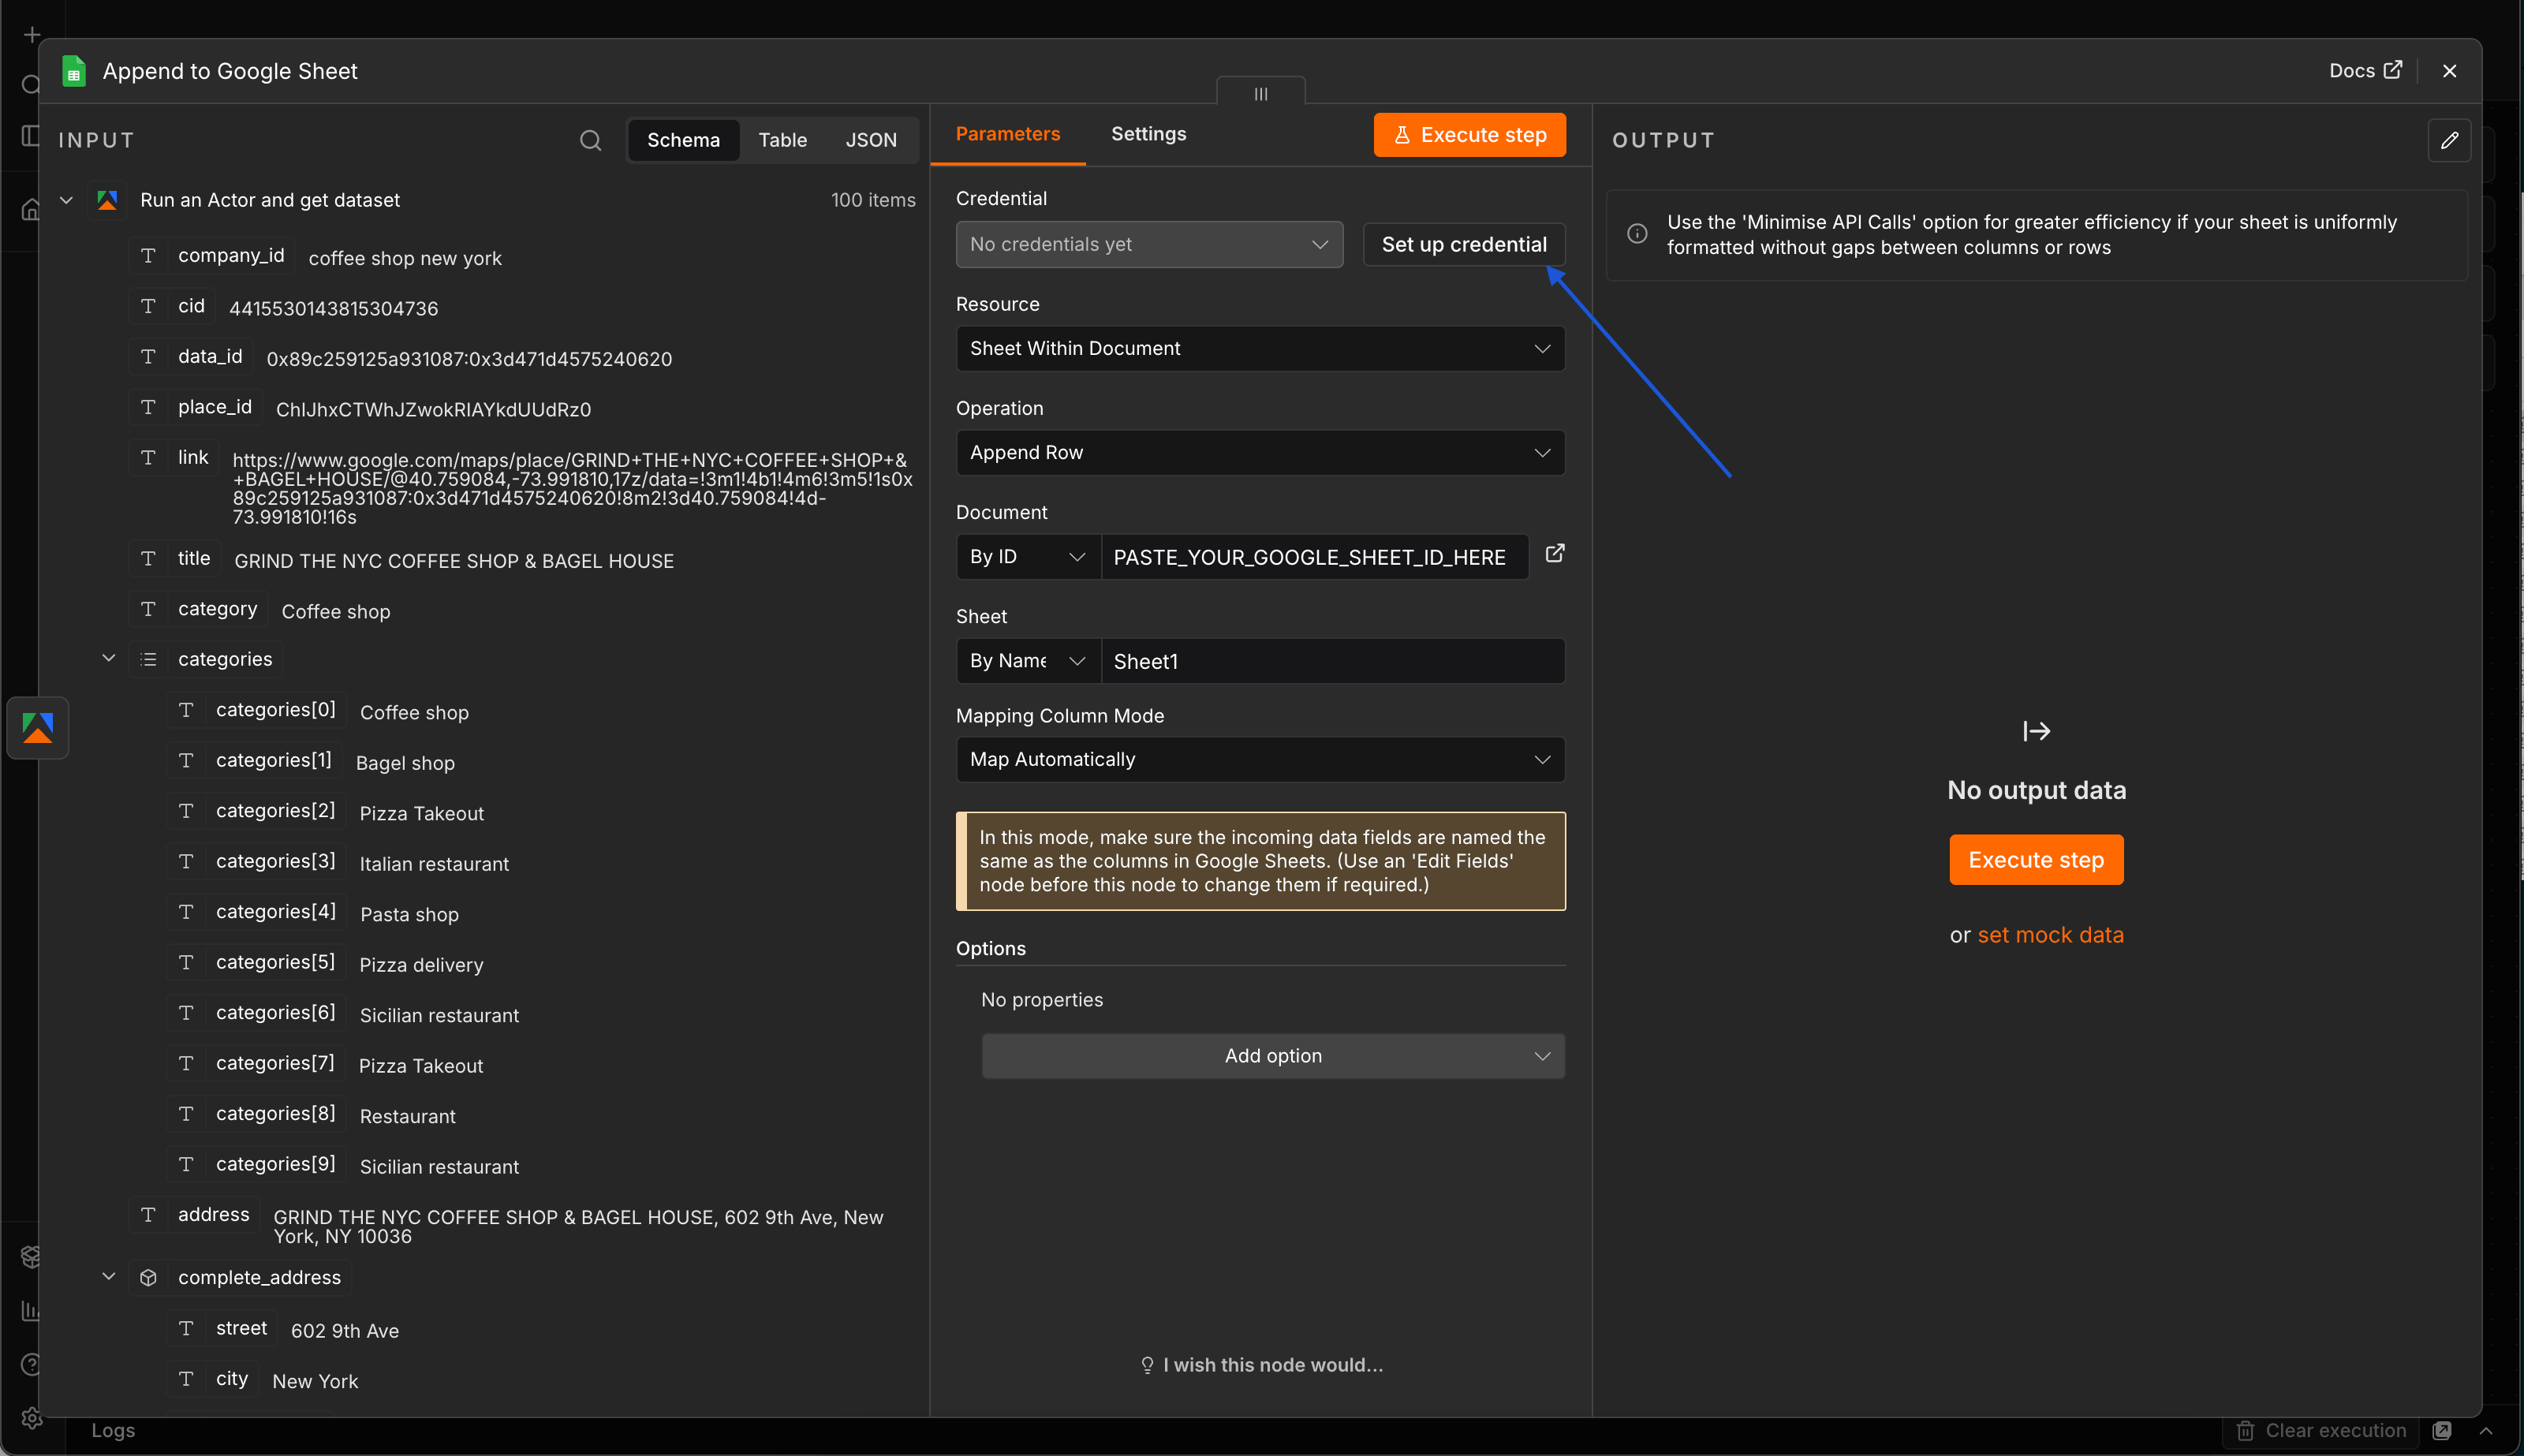Click the object cube icon for complete_address

pos(148,1277)
